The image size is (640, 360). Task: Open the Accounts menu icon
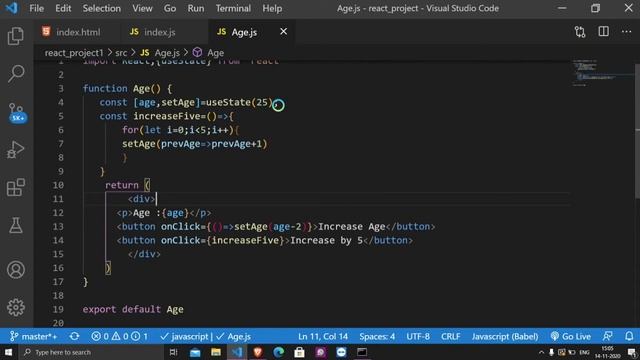tap(16, 270)
